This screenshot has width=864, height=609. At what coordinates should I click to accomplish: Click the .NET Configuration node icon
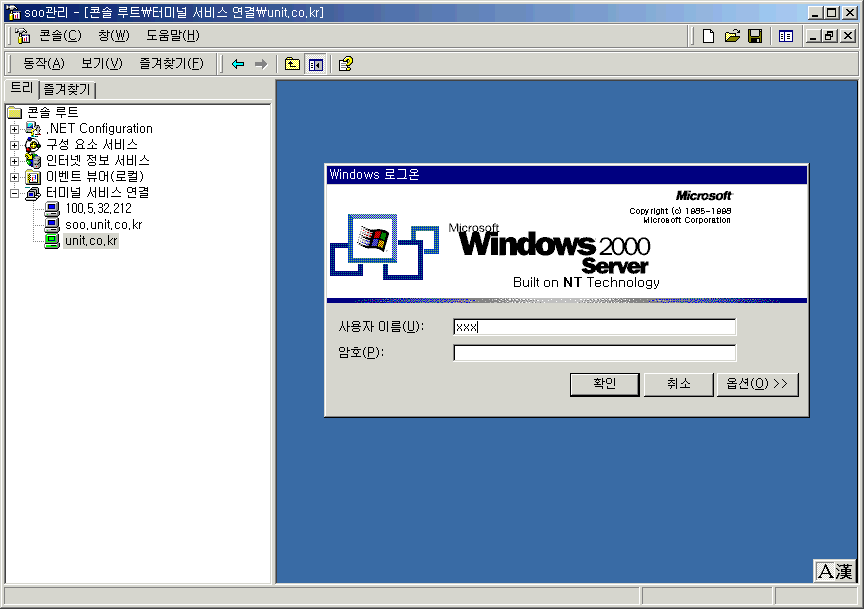pos(33,129)
